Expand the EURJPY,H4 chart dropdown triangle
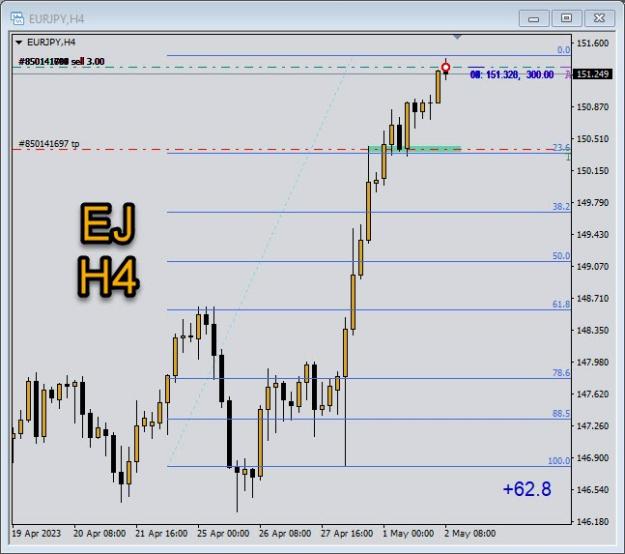 point(18,42)
